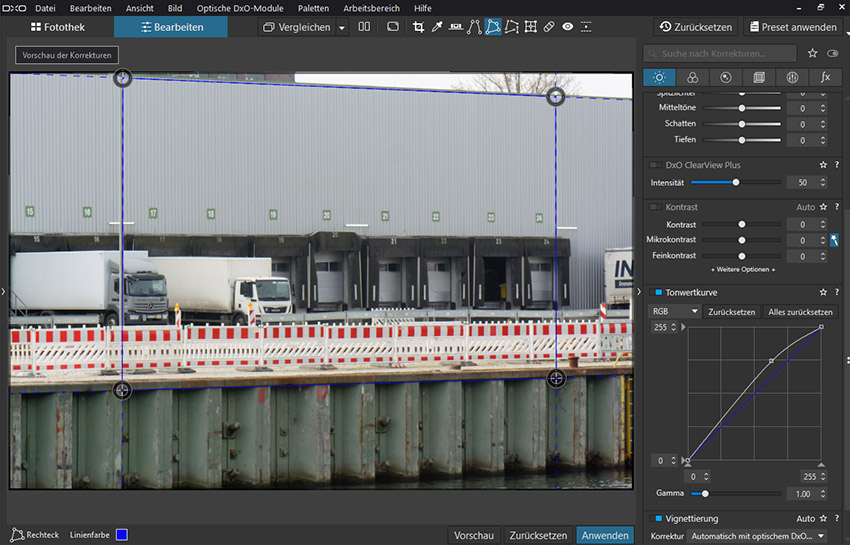Select the Crop tool in the toolbar
This screenshot has height=545, width=850.
tap(419, 27)
